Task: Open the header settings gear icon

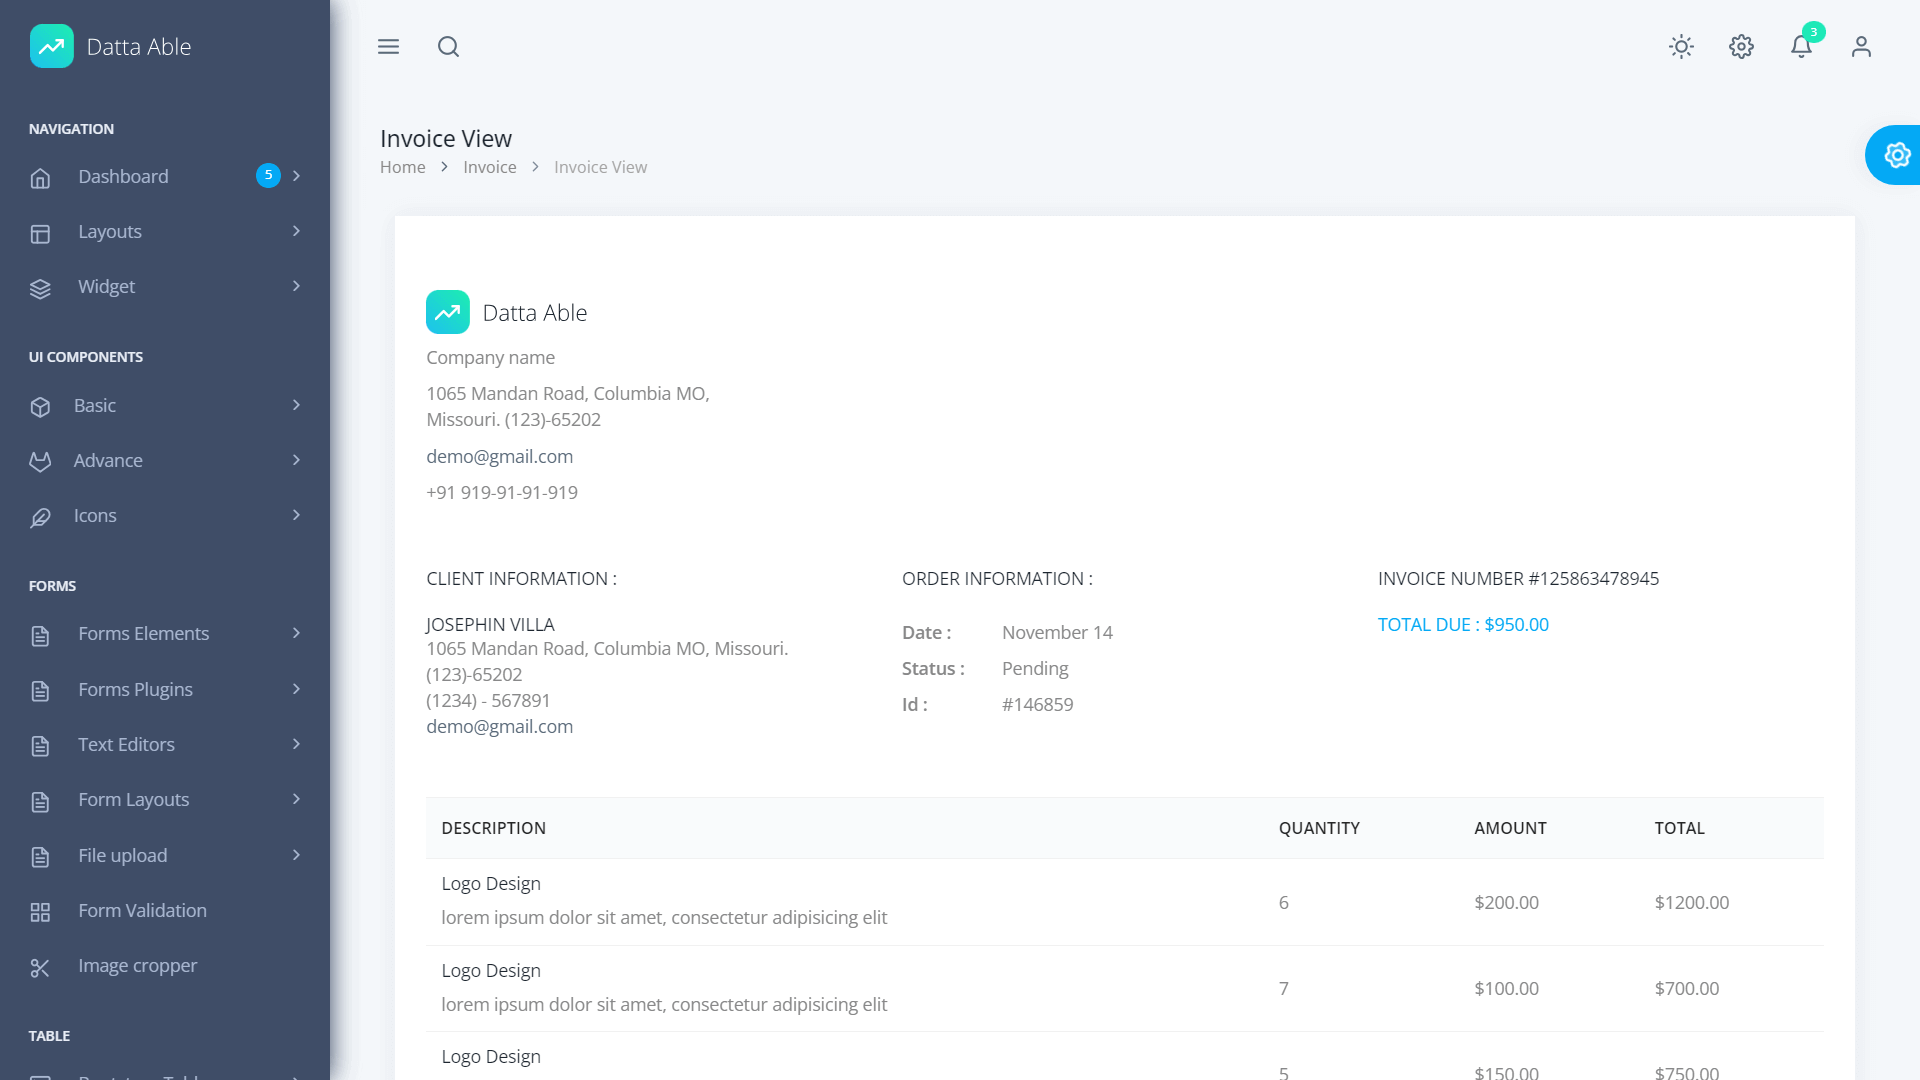Action: (1741, 47)
